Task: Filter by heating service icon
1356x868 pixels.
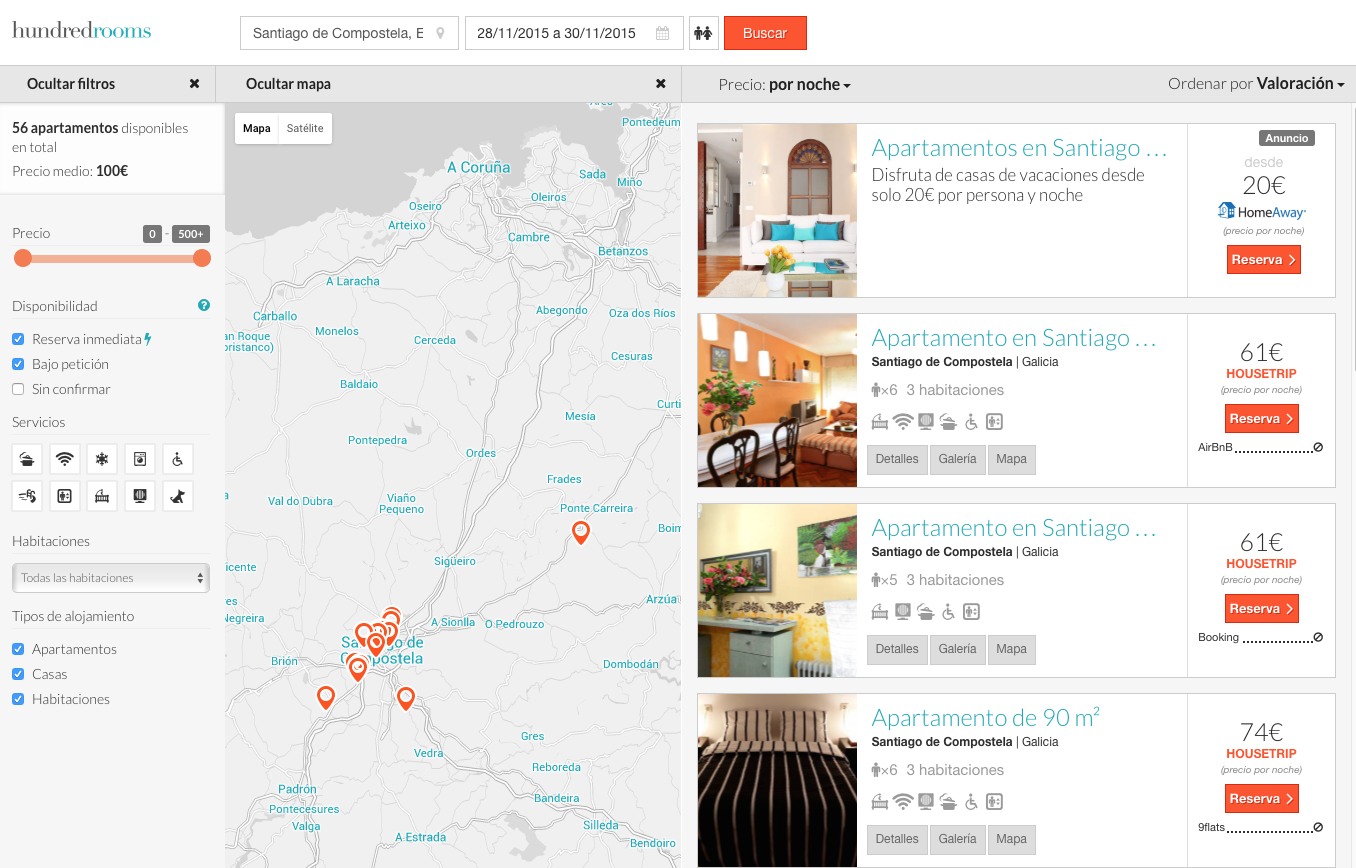Action: [x=27, y=495]
